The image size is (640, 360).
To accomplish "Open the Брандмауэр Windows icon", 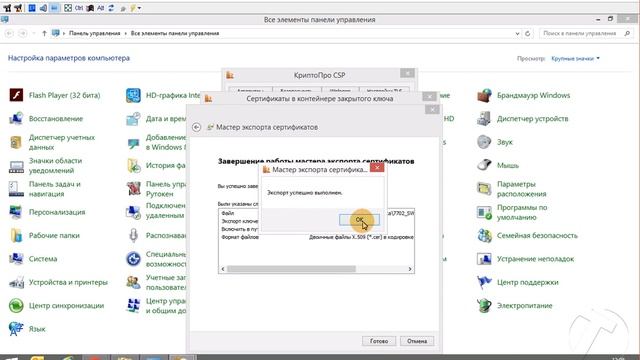I will pyautogui.click(x=484, y=95).
